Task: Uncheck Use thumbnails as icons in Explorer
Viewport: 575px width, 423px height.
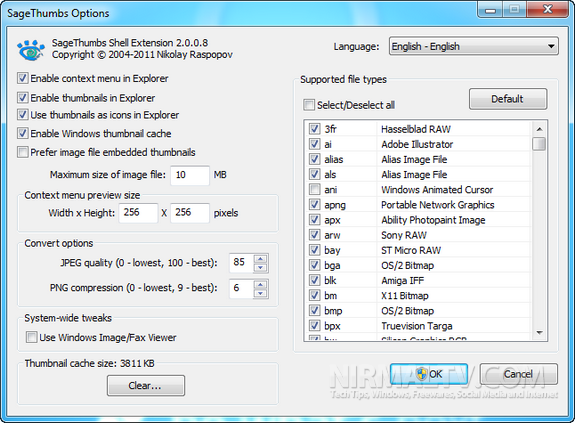Action: pyautogui.click(x=23, y=115)
